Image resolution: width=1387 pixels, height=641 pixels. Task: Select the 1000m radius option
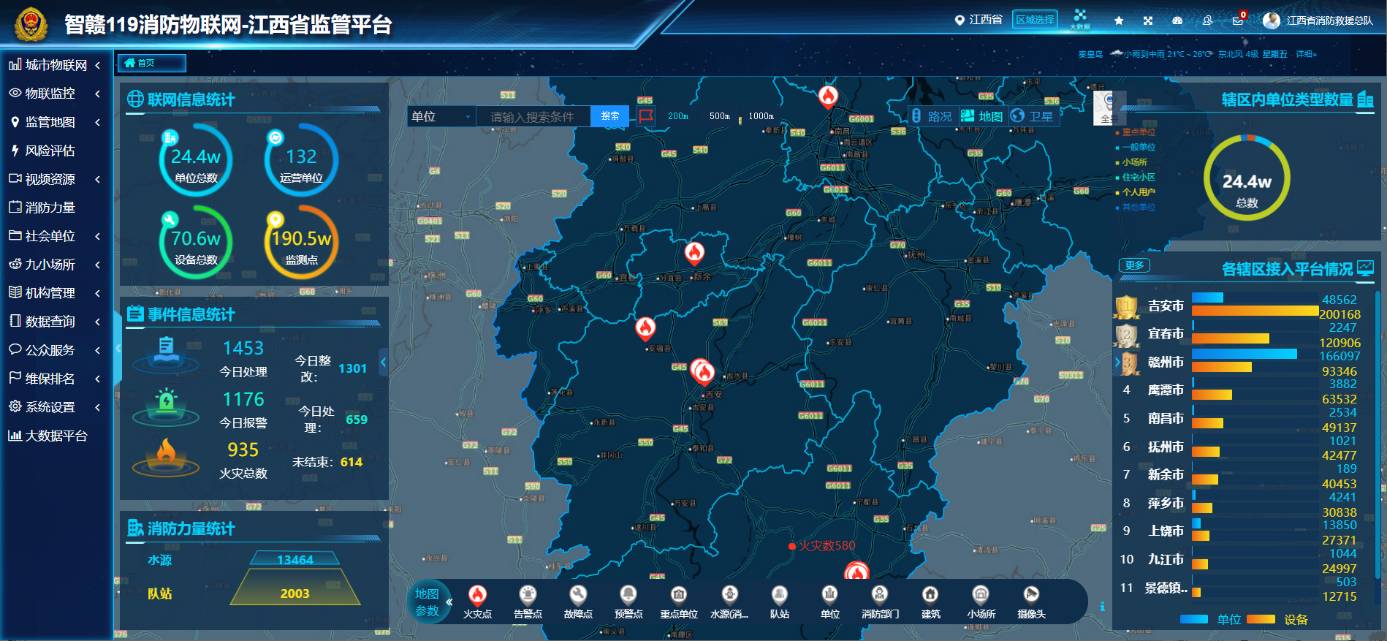click(762, 116)
